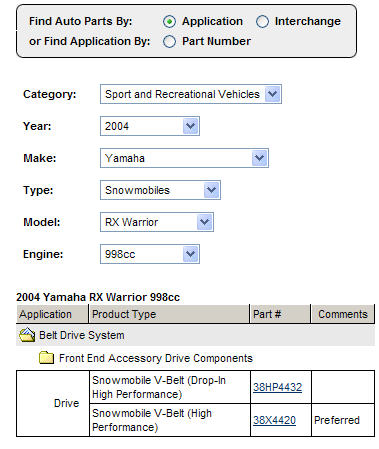Click the Part # column header

[x=280, y=314]
